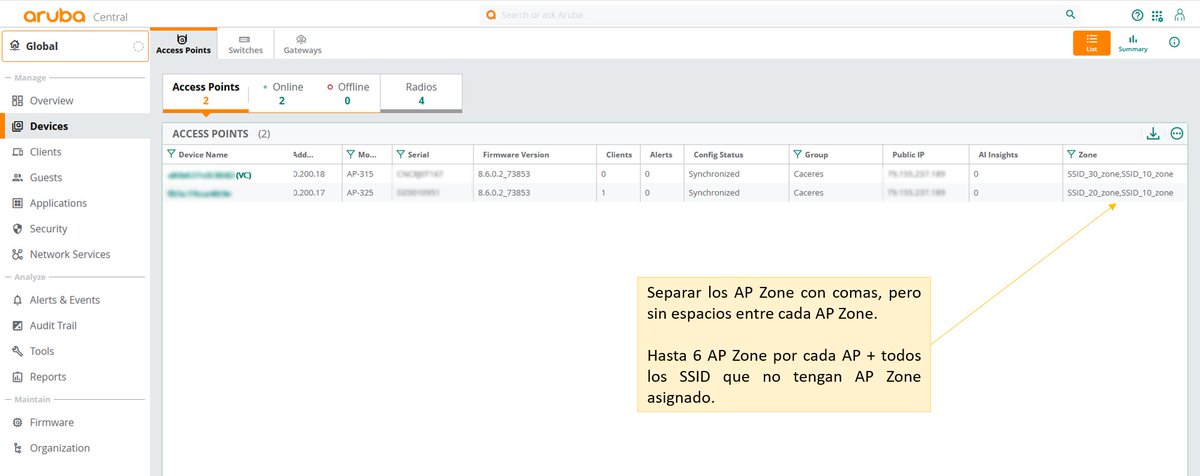Open the table more options ellipsis

[1177, 133]
